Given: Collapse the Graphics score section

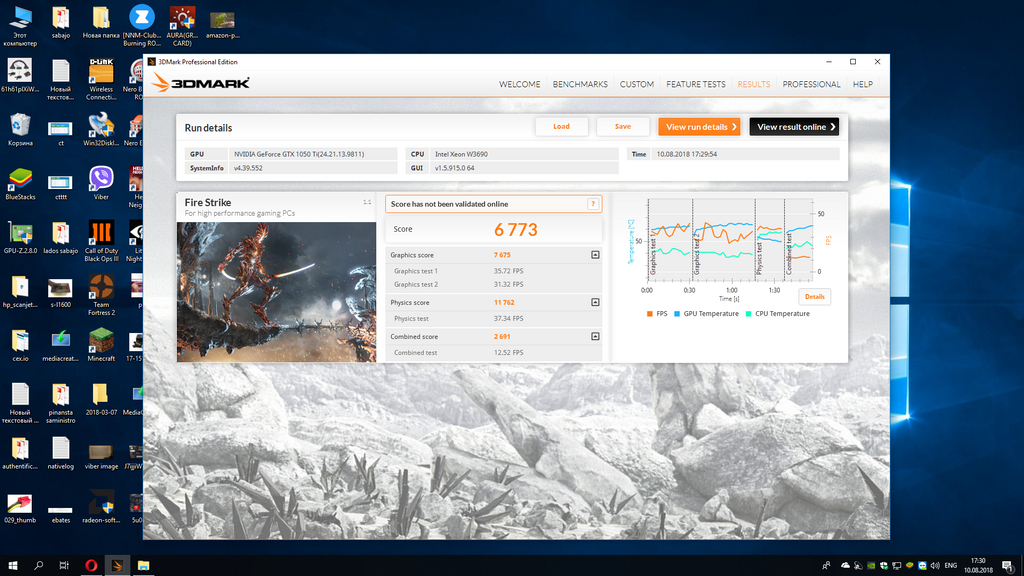Looking at the screenshot, I should tap(595, 255).
